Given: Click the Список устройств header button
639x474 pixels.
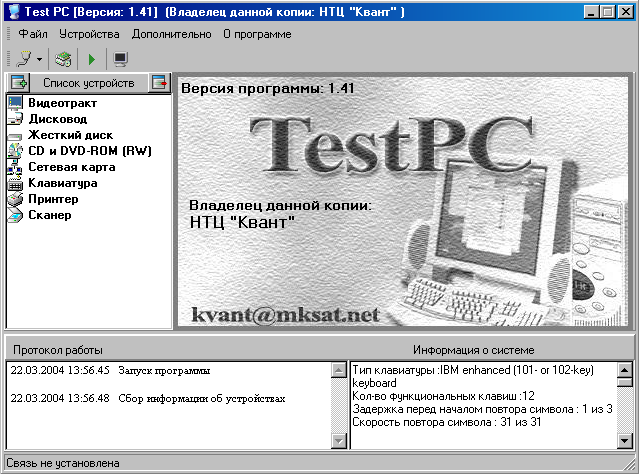Looking at the screenshot, I should [x=89, y=83].
